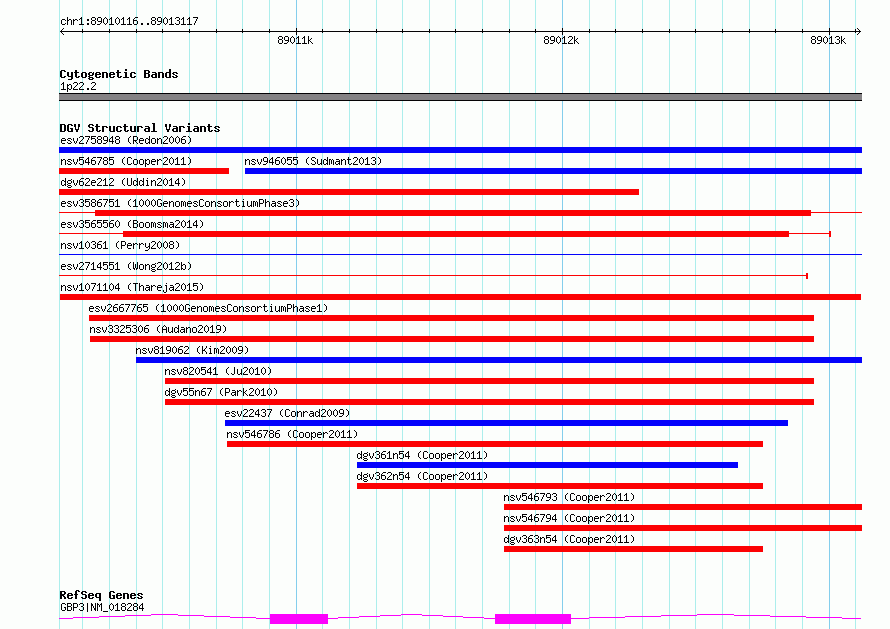890x629 pixels.
Task: Click the GBP3|NM_018284 gene label
Action: pos(102,607)
